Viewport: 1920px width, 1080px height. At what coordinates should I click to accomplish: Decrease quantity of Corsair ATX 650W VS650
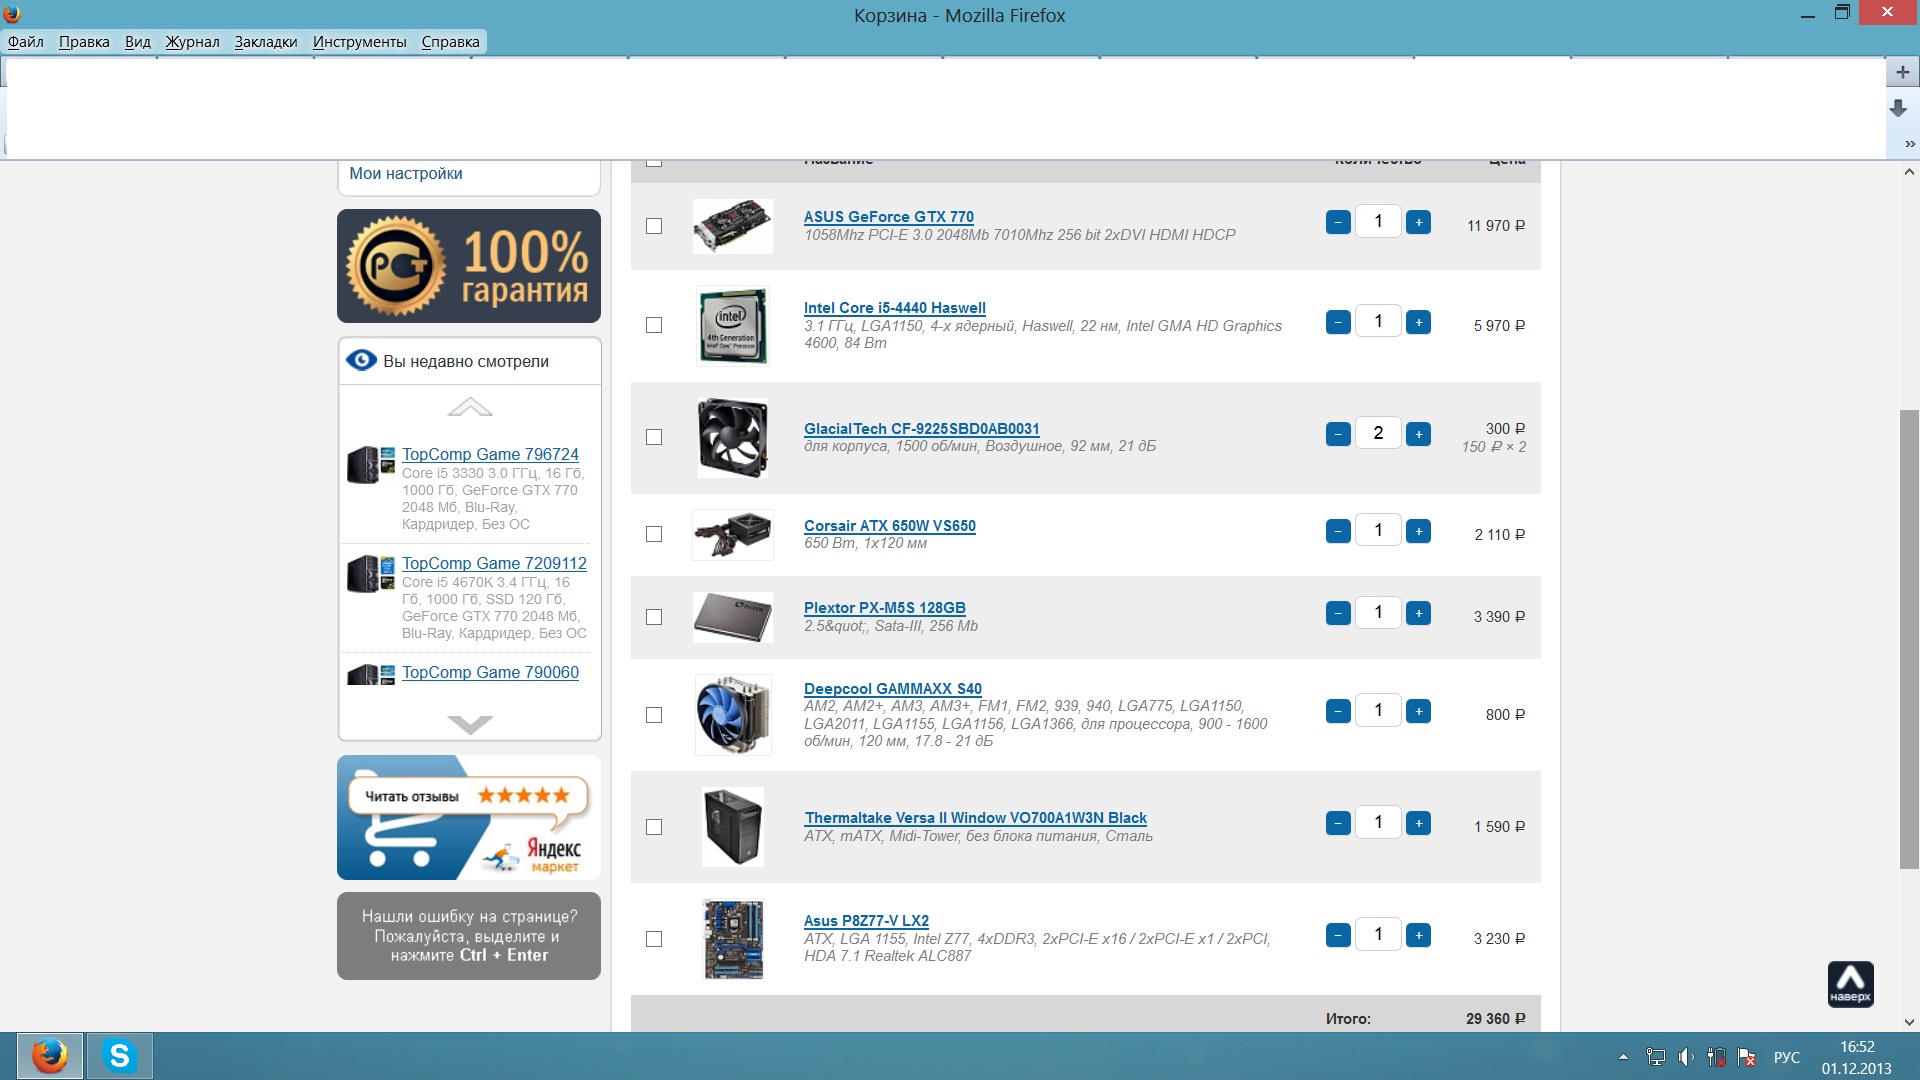pyautogui.click(x=1338, y=531)
